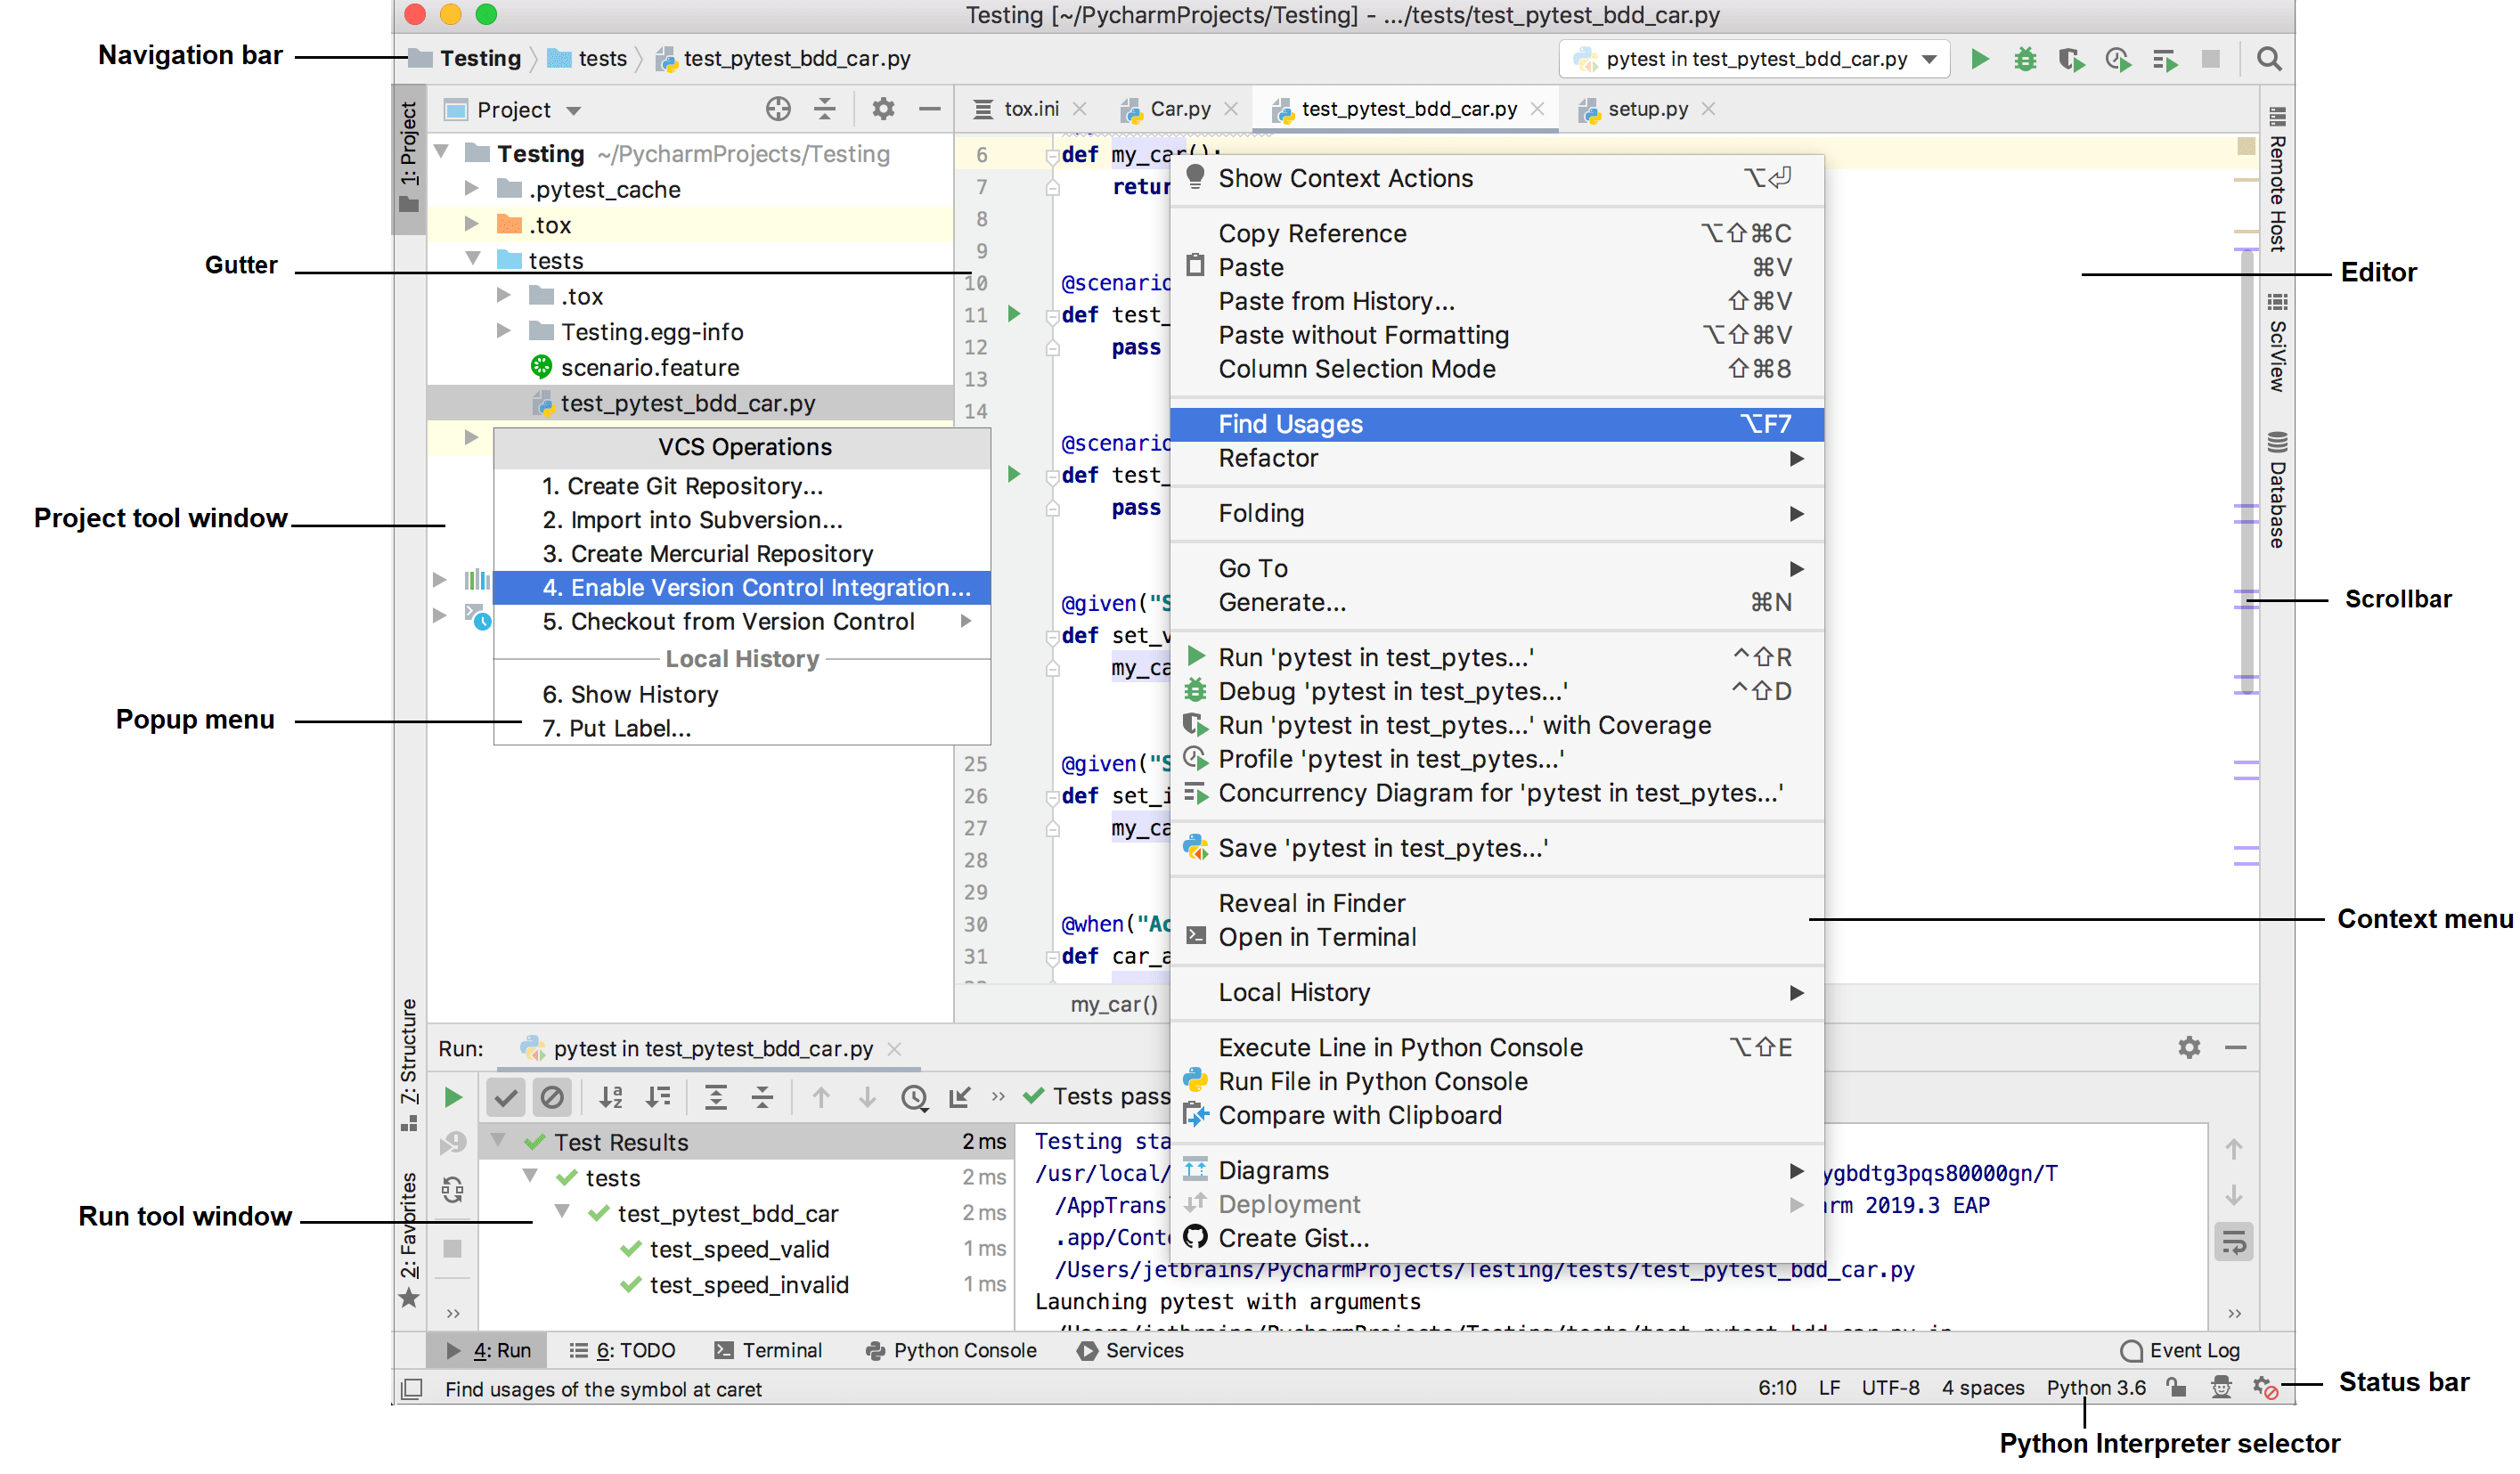
Task: Minimize the Run tool window
Action: coord(2236,1047)
